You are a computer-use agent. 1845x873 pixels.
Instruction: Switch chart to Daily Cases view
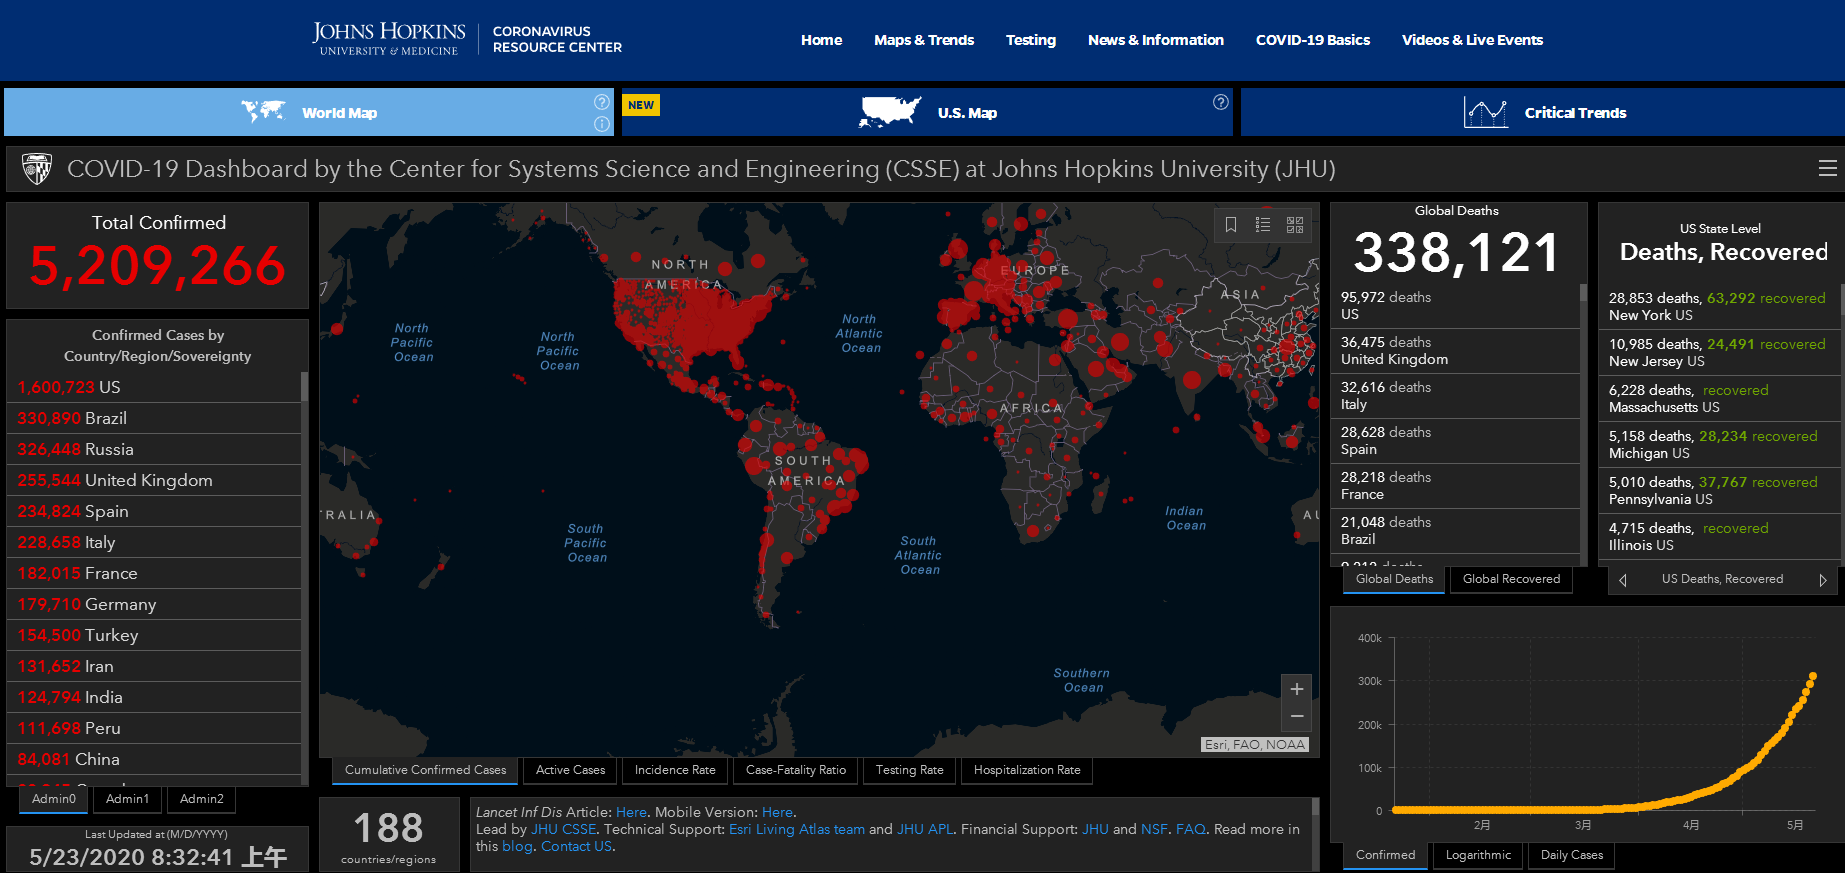pyautogui.click(x=1571, y=855)
